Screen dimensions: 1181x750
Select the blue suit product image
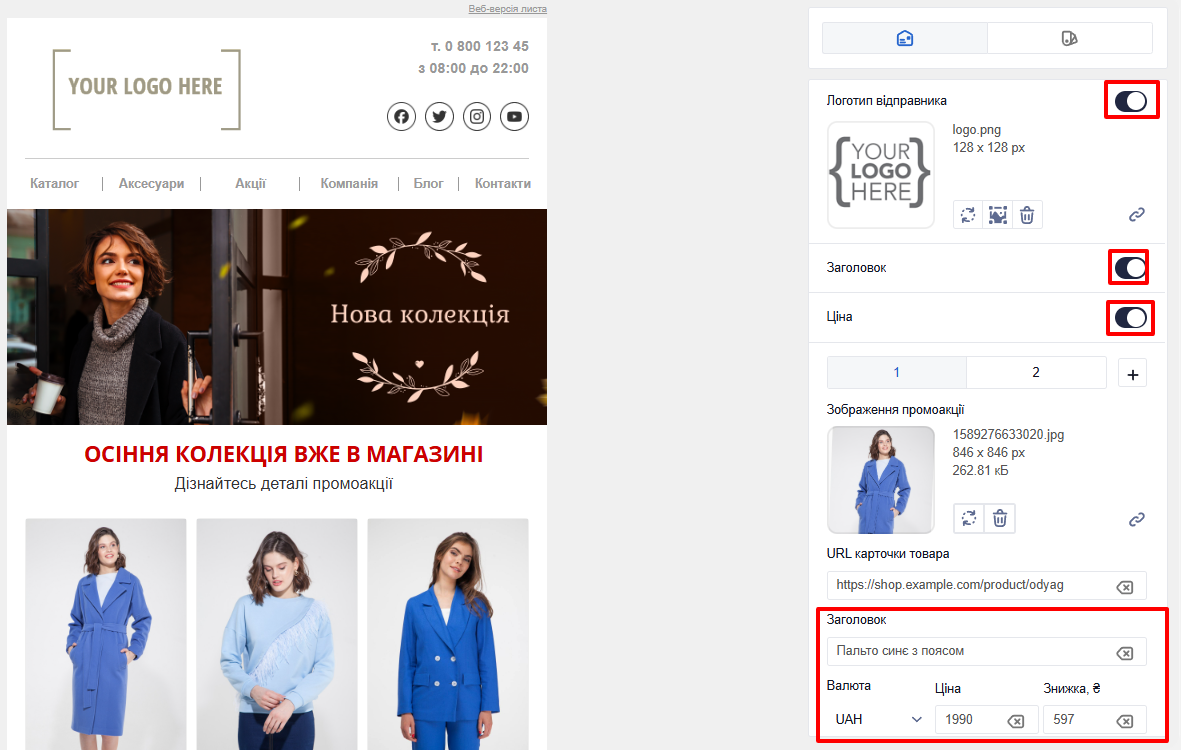click(x=448, y=633)
